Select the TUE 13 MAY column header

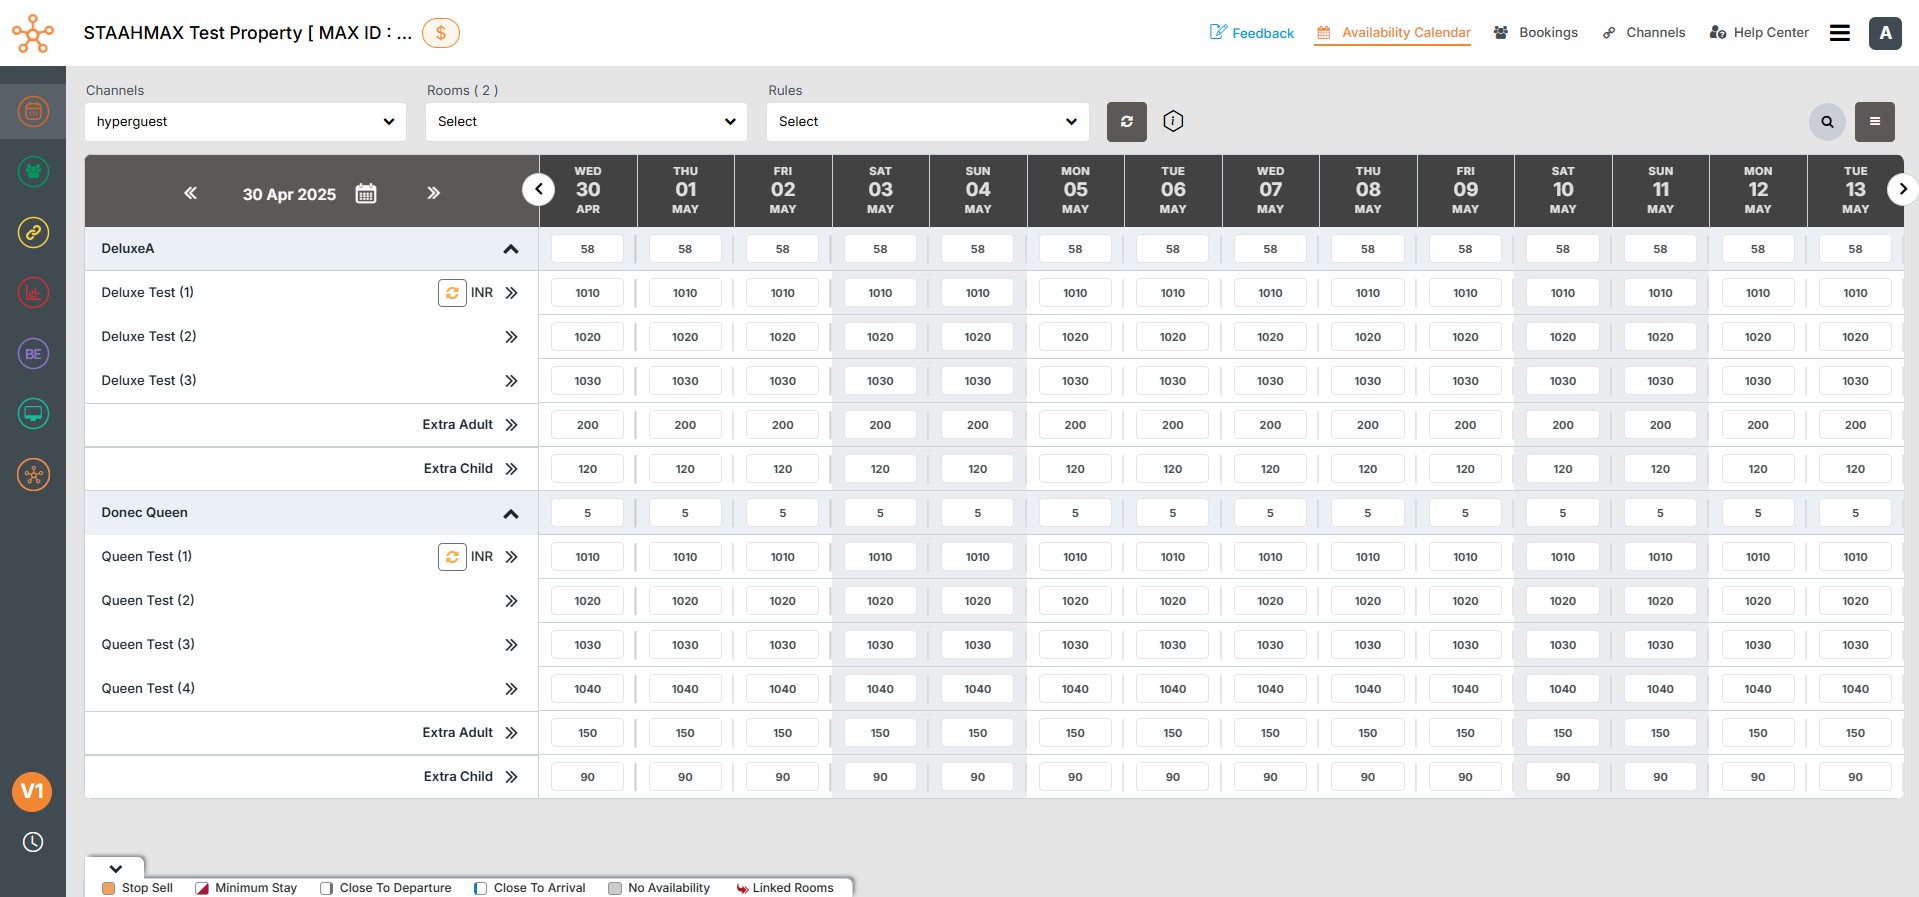pyautogui.click(x=1855, y=190)
